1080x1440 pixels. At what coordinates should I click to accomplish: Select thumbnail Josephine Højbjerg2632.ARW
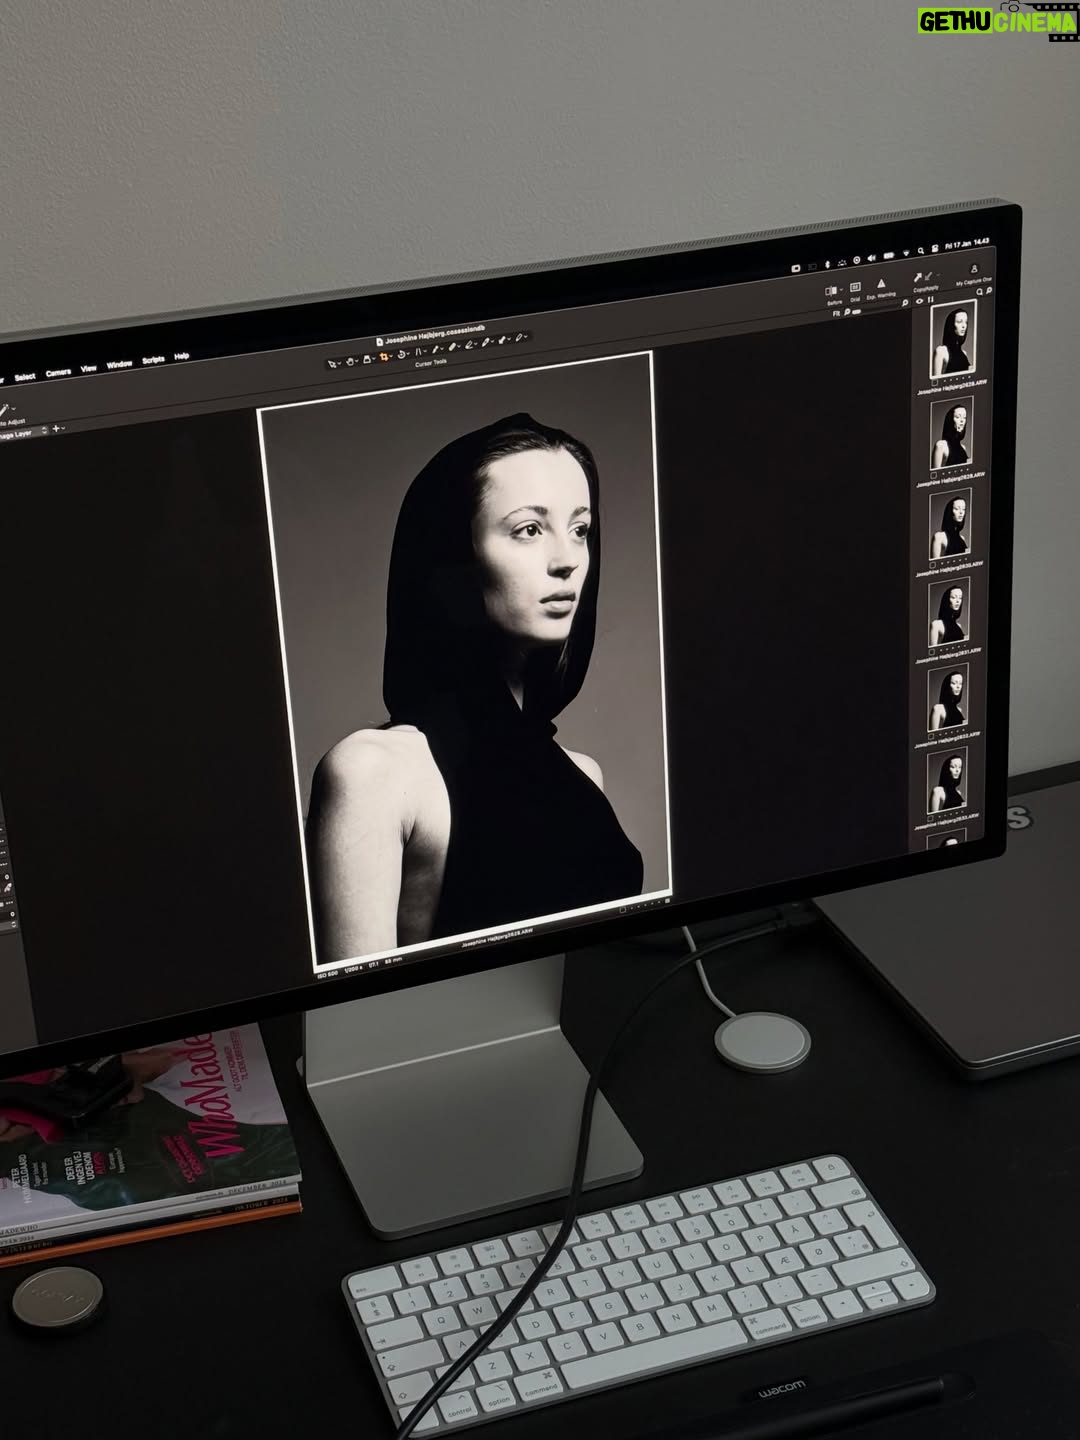[x=946, y=697]
